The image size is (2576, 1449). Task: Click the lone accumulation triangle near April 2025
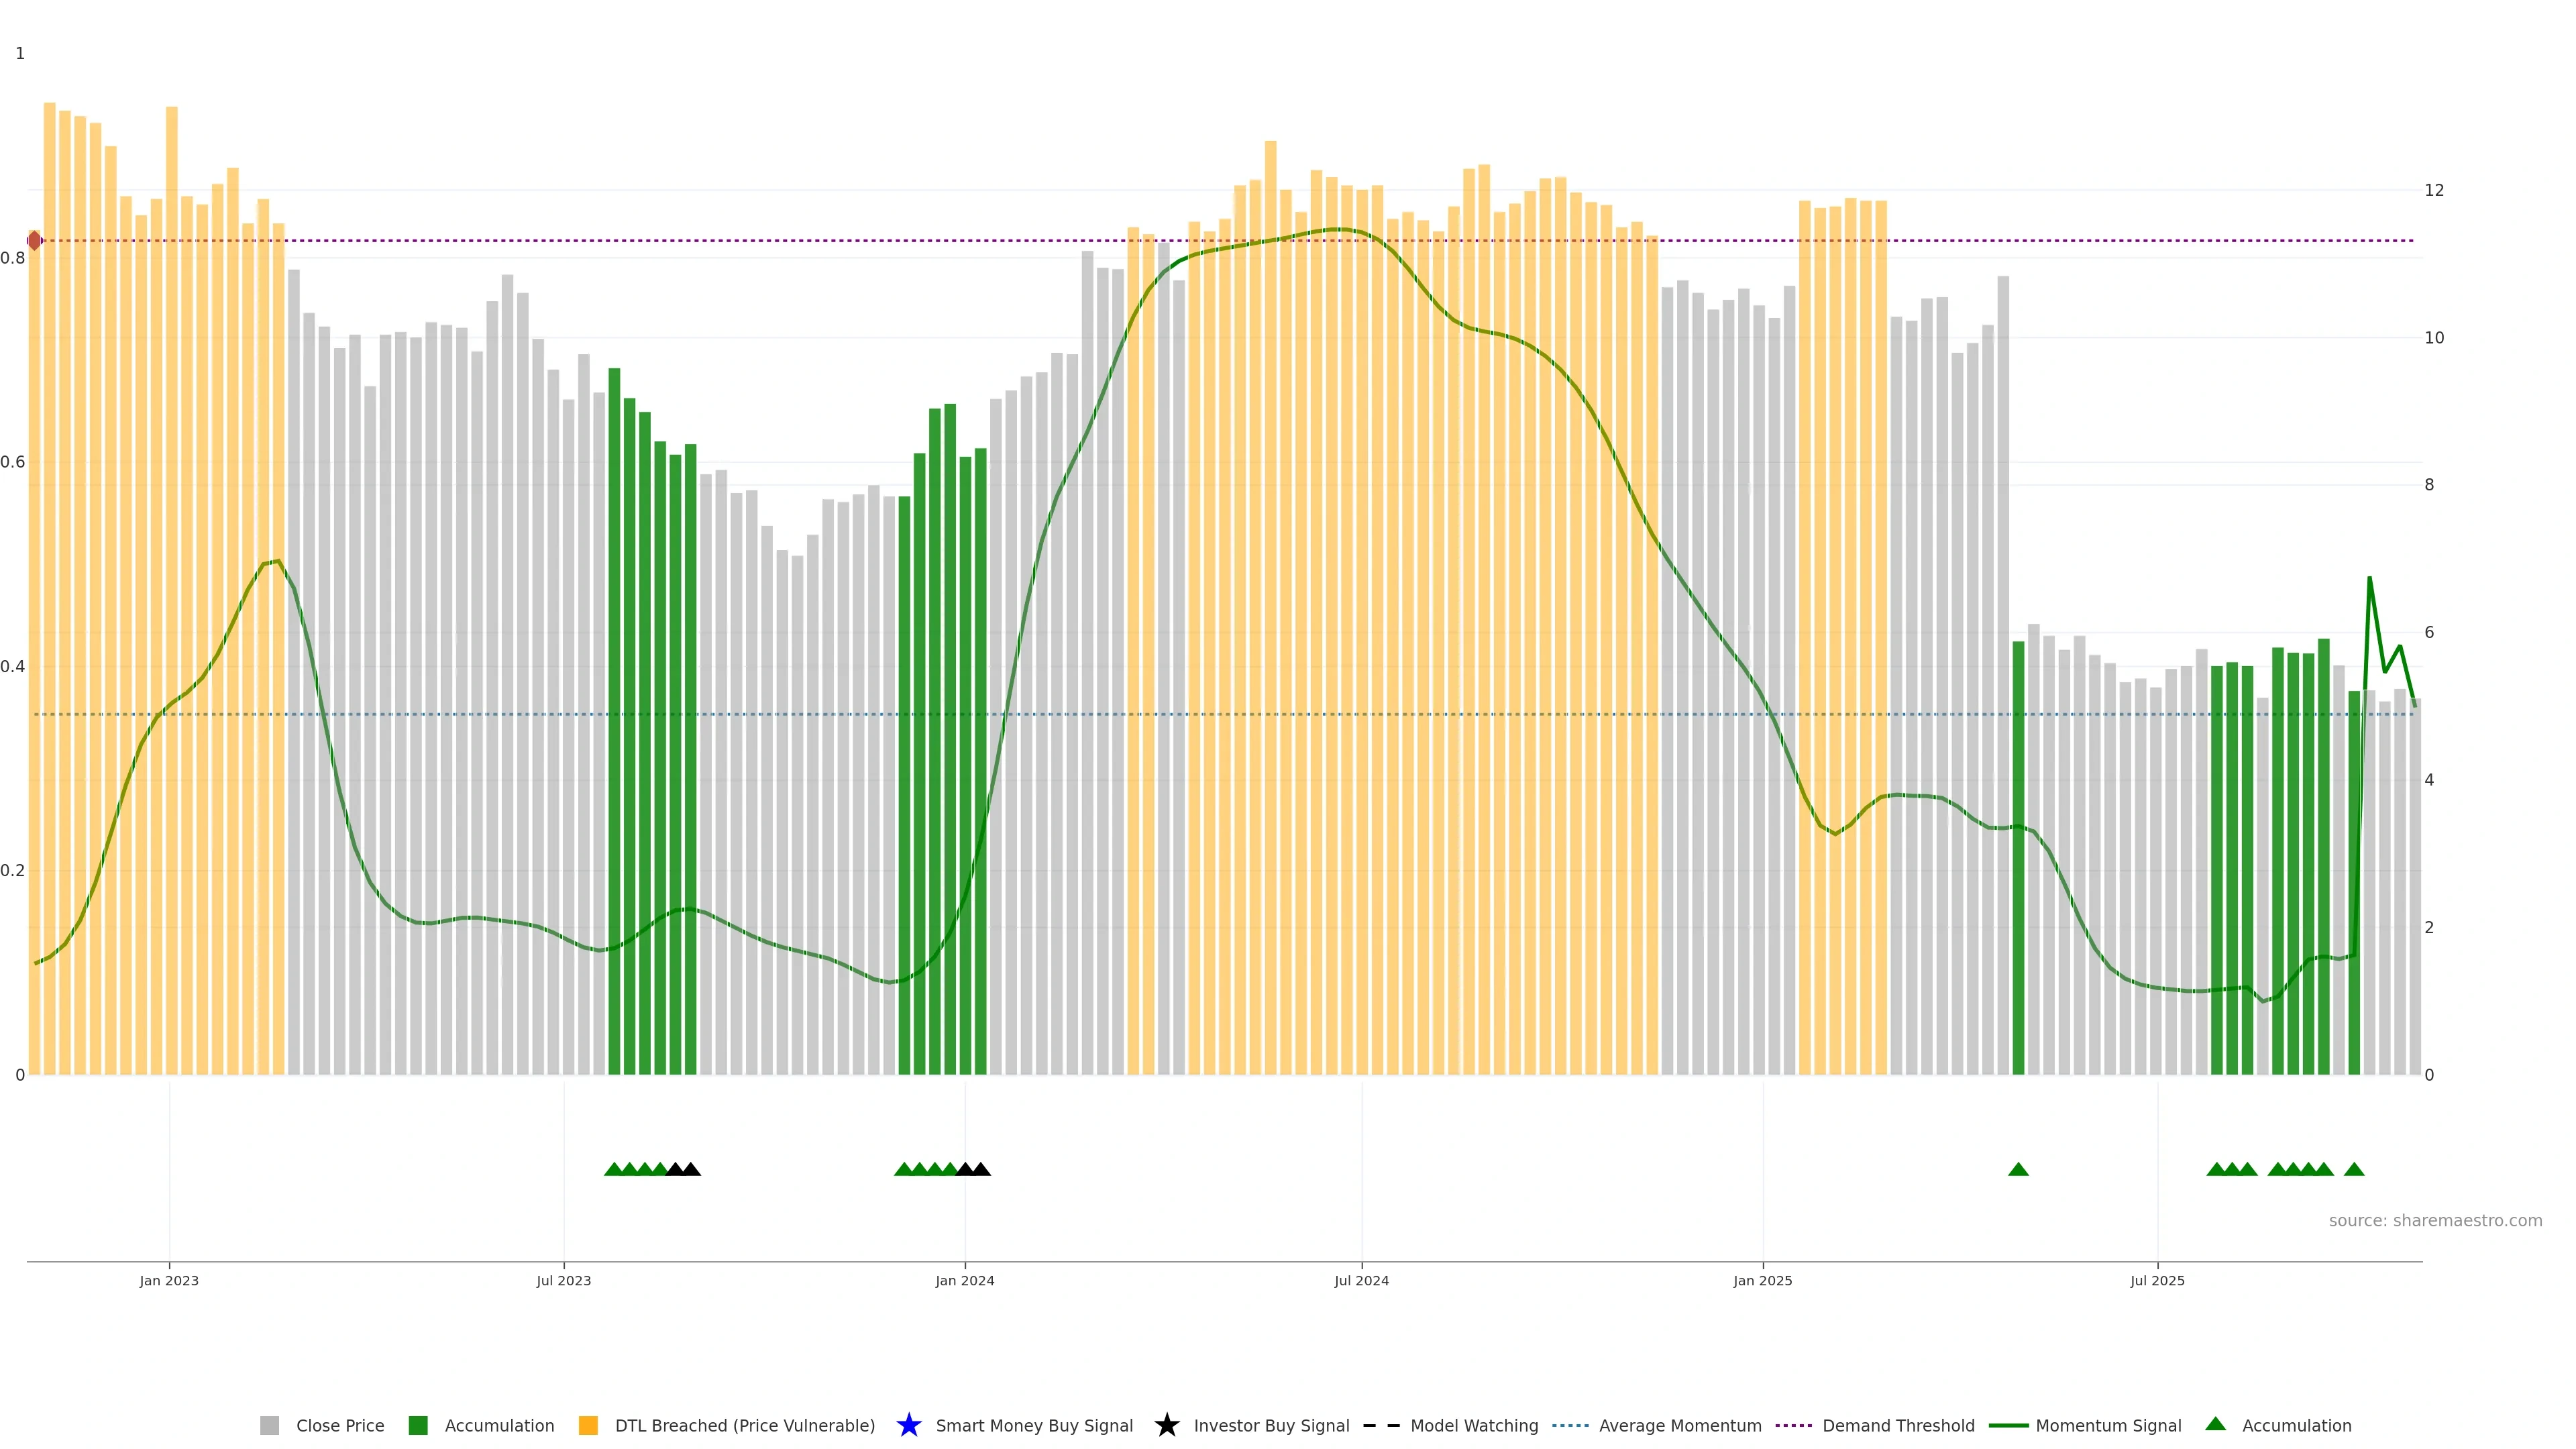click(2018, 1170)
